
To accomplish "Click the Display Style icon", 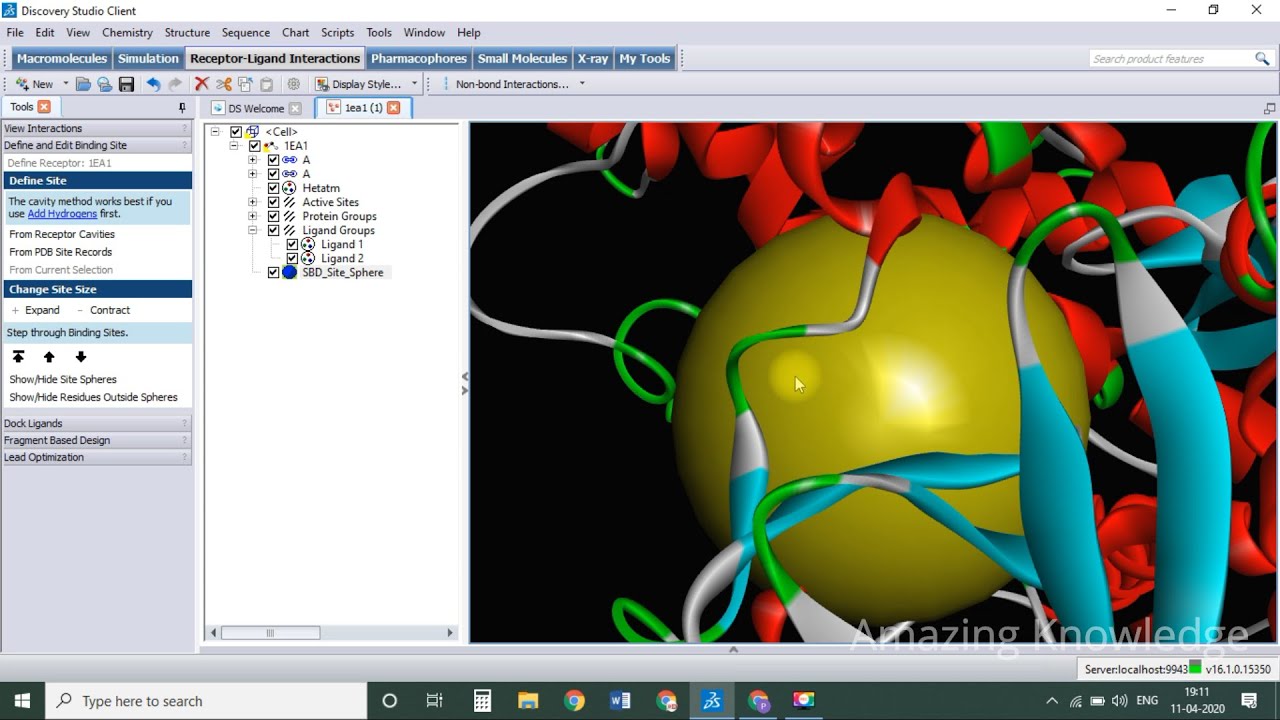I will [322, 84].
